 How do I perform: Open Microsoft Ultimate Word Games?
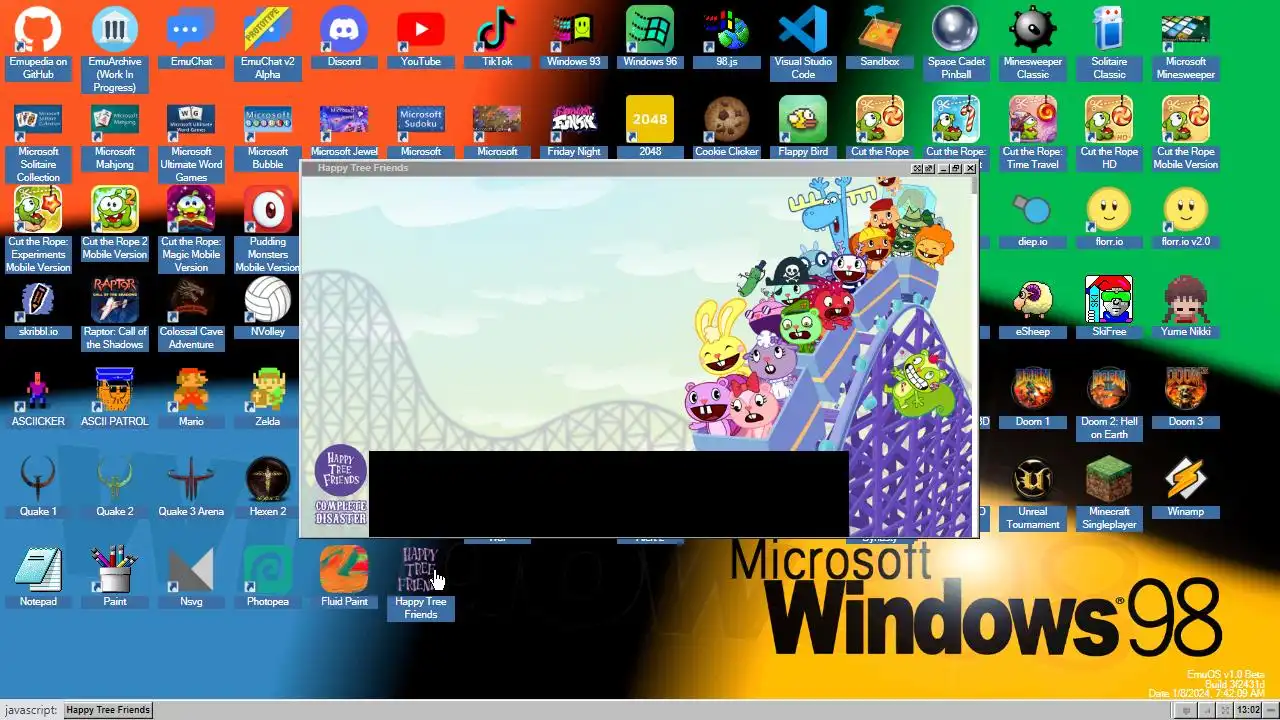191,121
